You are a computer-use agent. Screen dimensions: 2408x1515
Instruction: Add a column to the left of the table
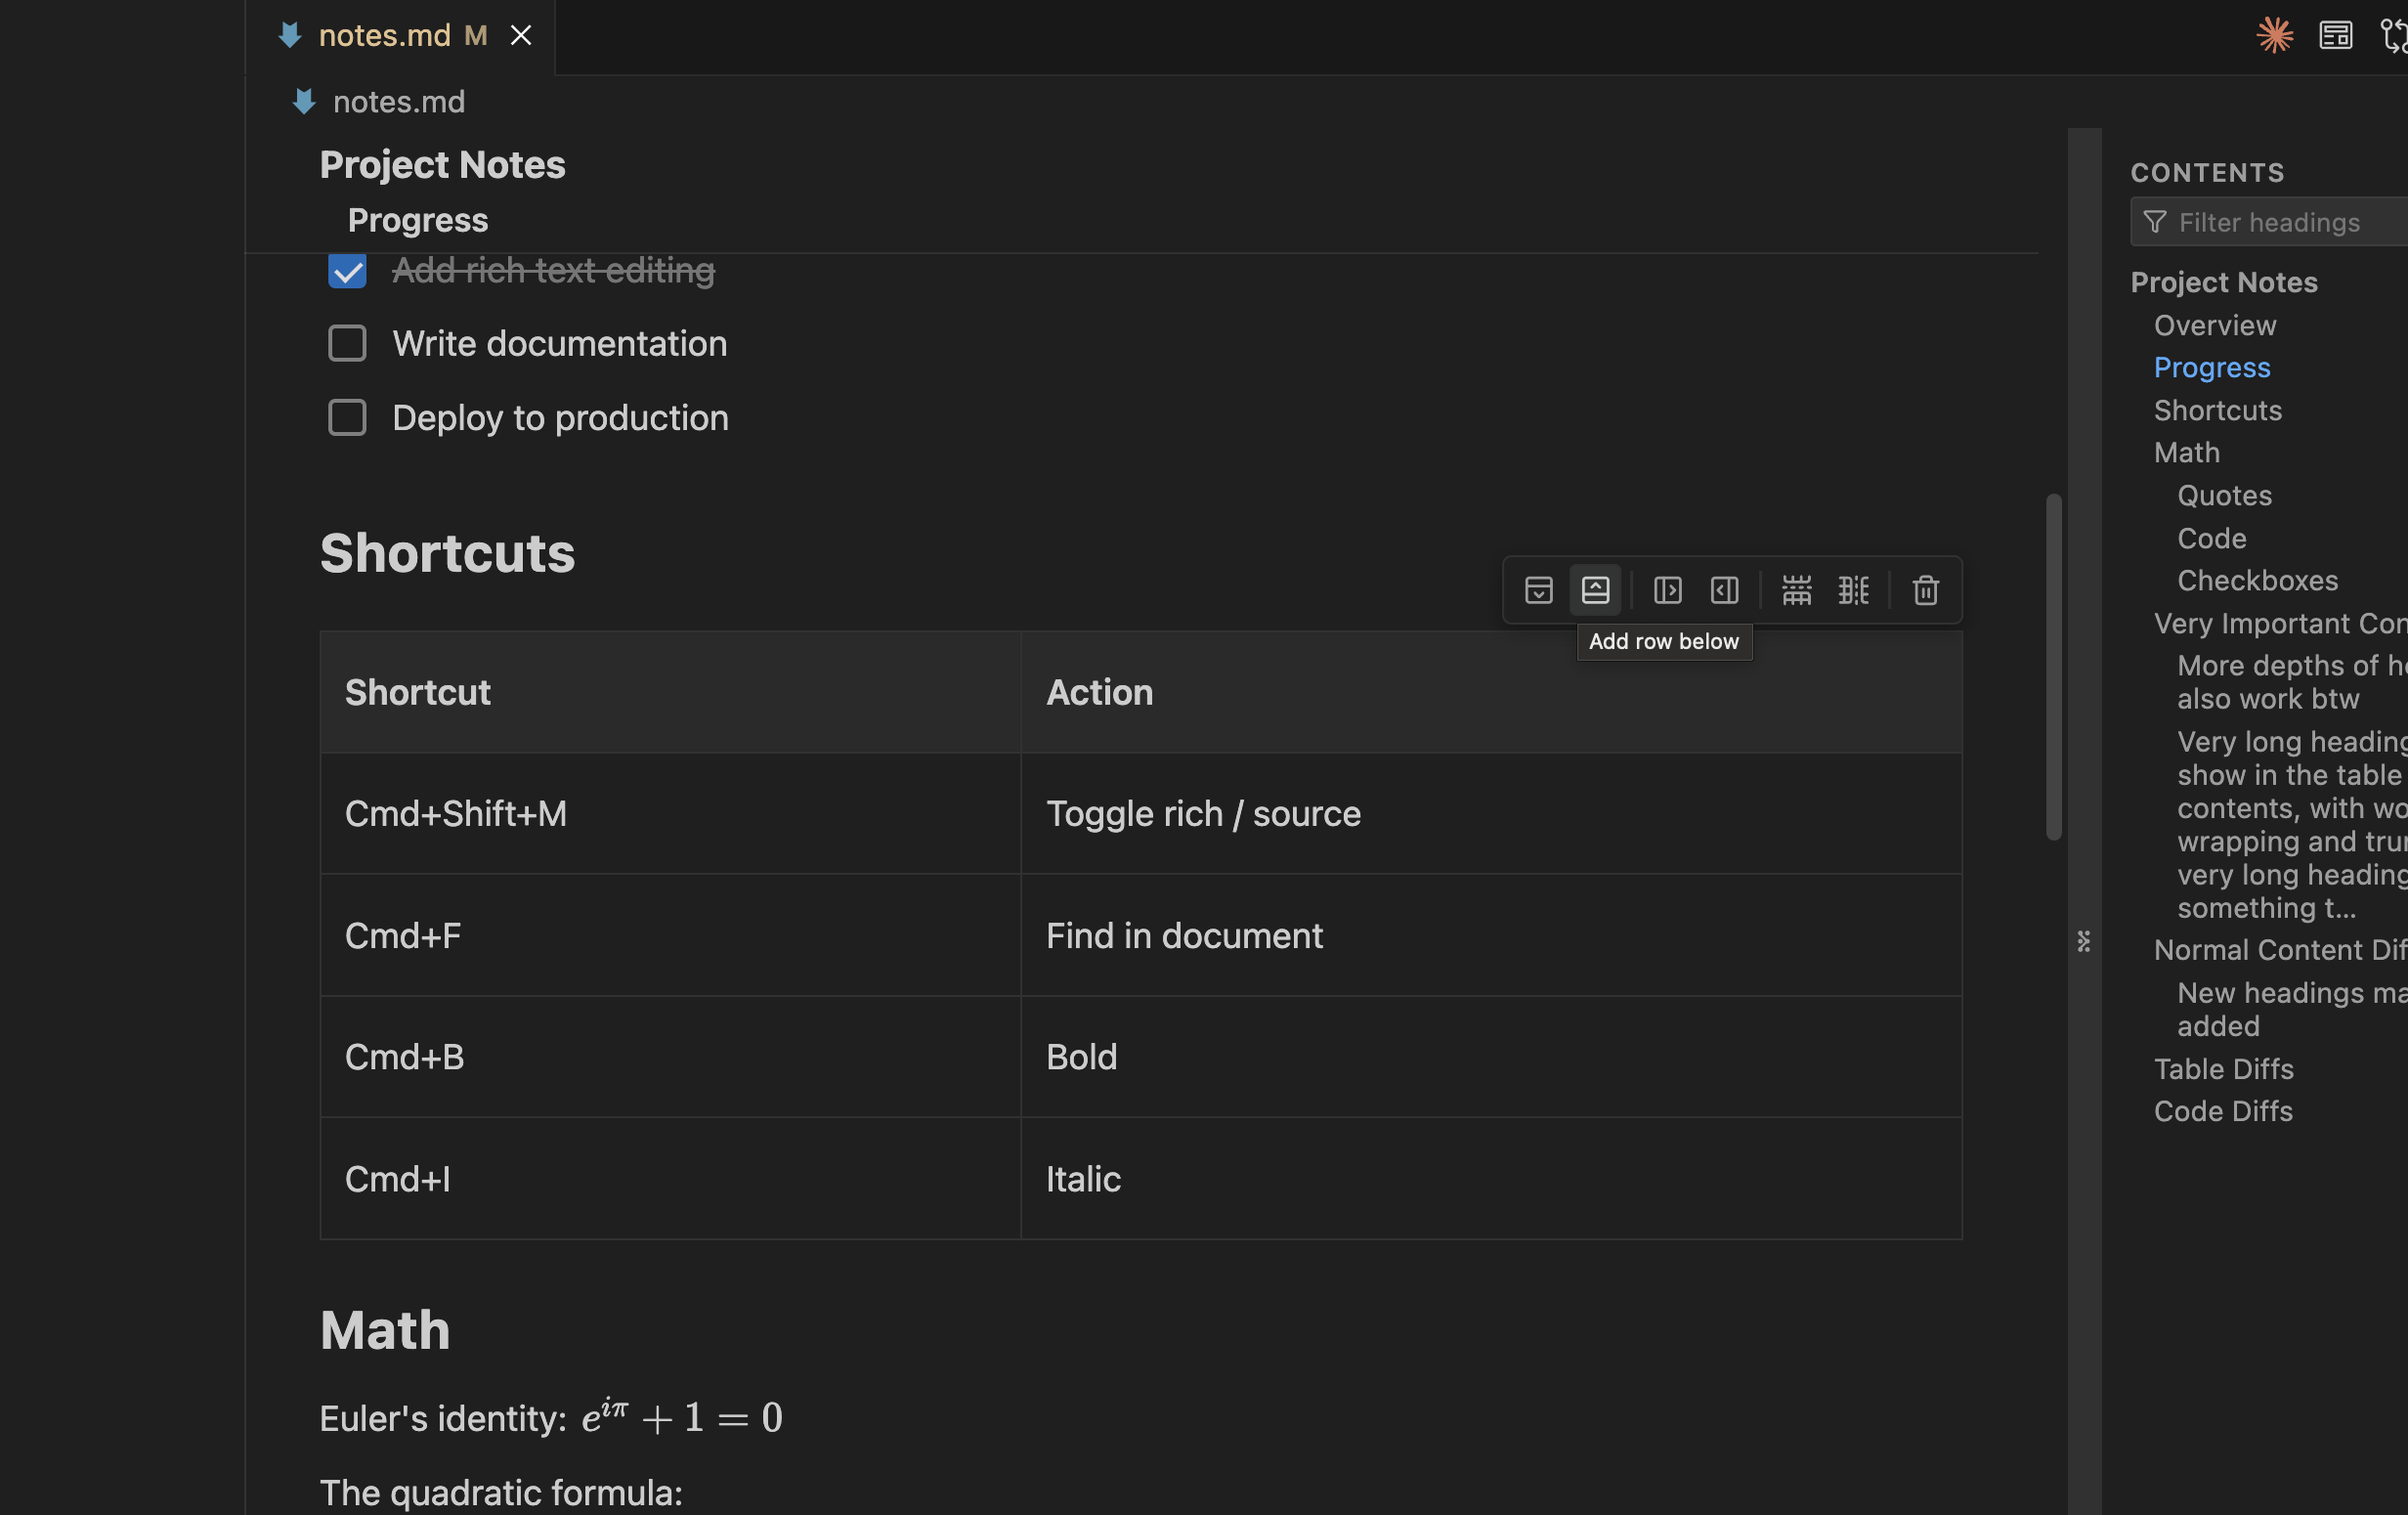(1723, 590)
